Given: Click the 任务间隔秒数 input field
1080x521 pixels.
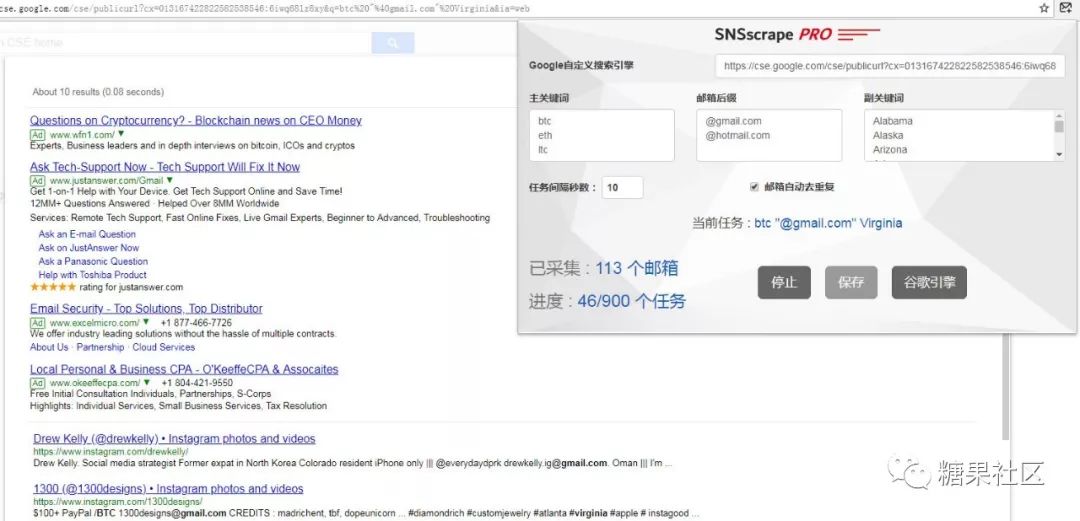Looking at the screenshot, I should click(623, 187).
